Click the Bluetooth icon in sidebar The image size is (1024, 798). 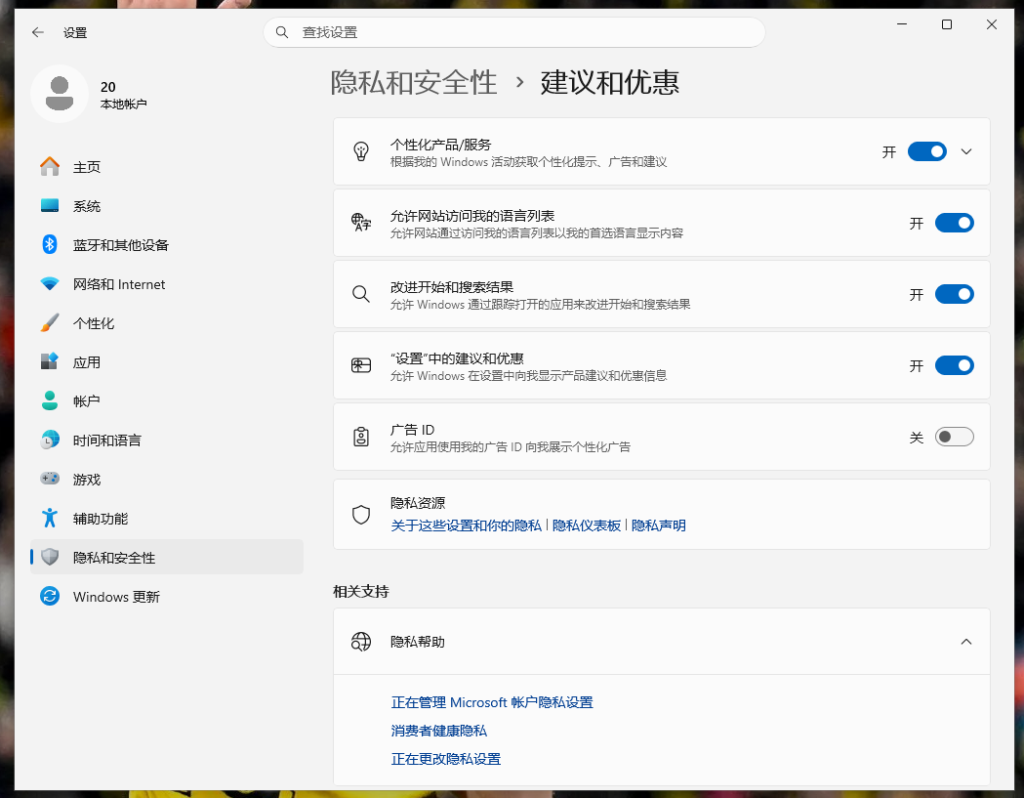(x=50, y=244)
